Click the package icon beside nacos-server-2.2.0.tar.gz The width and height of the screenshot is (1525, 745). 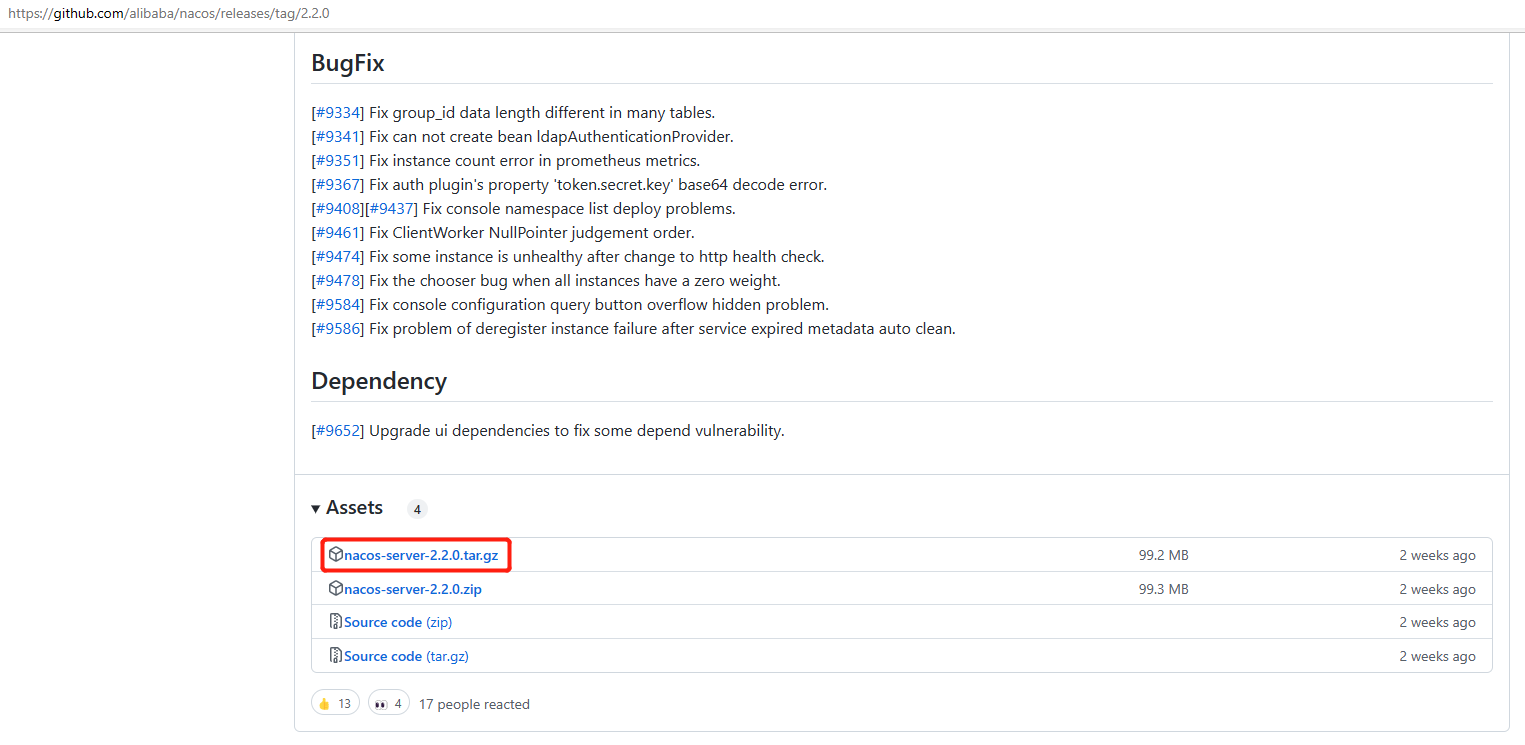click(x=336, y=554)
